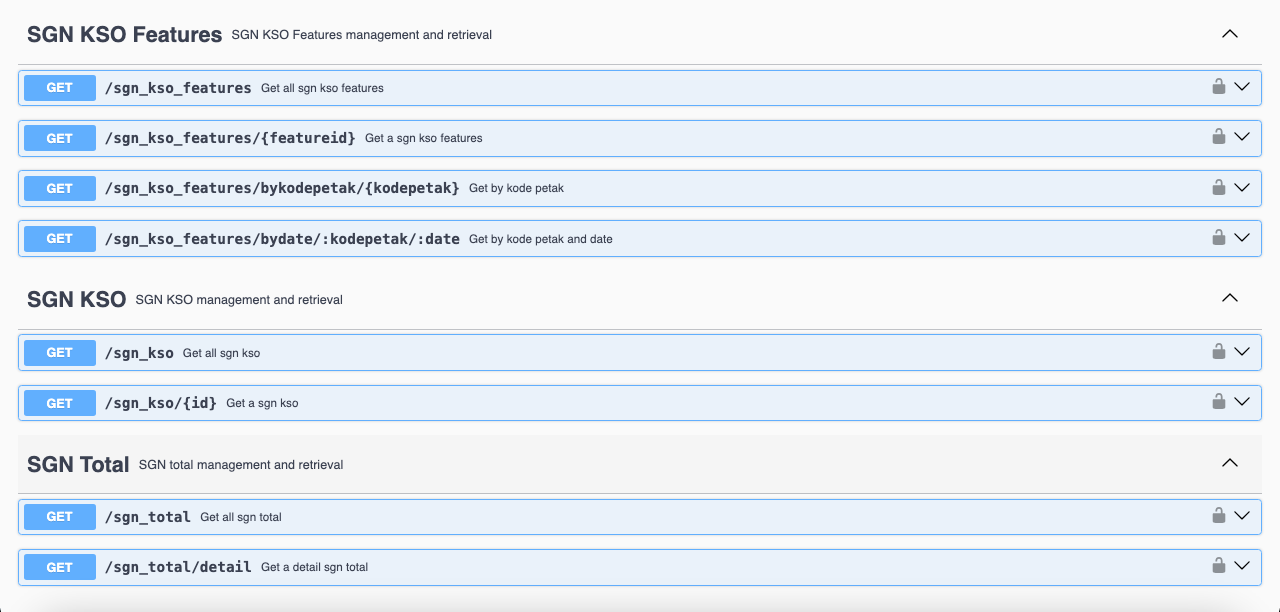Open the SGN Total heading link
1280x612 pixels.
click(78, 464)
